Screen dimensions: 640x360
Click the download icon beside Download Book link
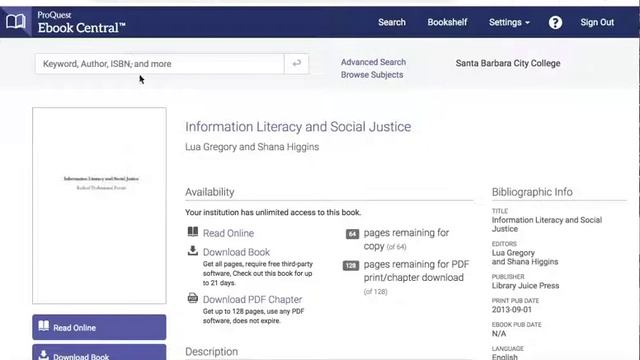tap(193, 251)
